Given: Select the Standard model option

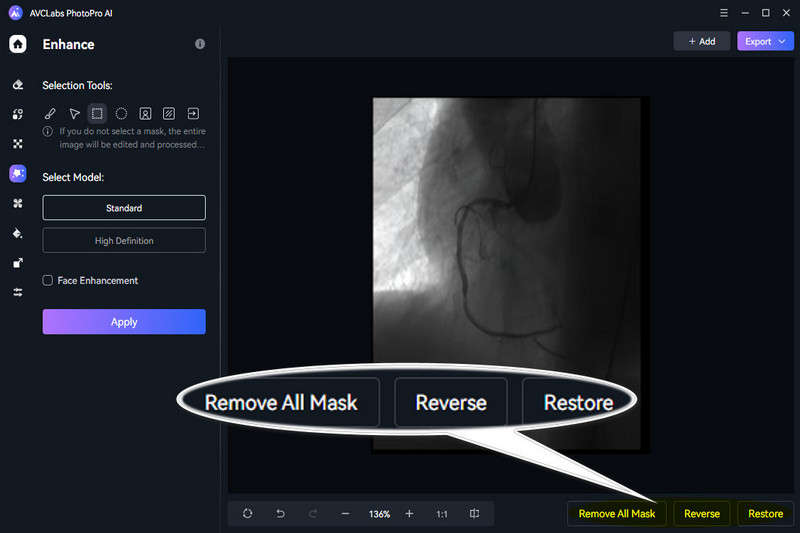Looking at the screenshot, I should [124, 208].
